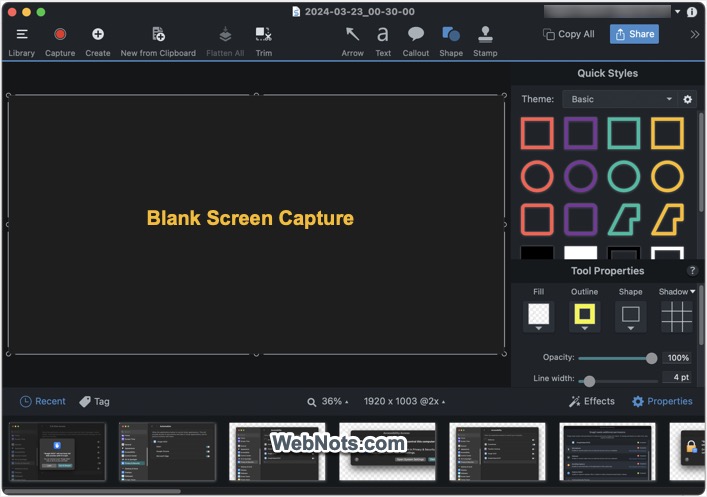707x497 pixels.
Task: Select the Trim tool
Action: tap(264, 42)
